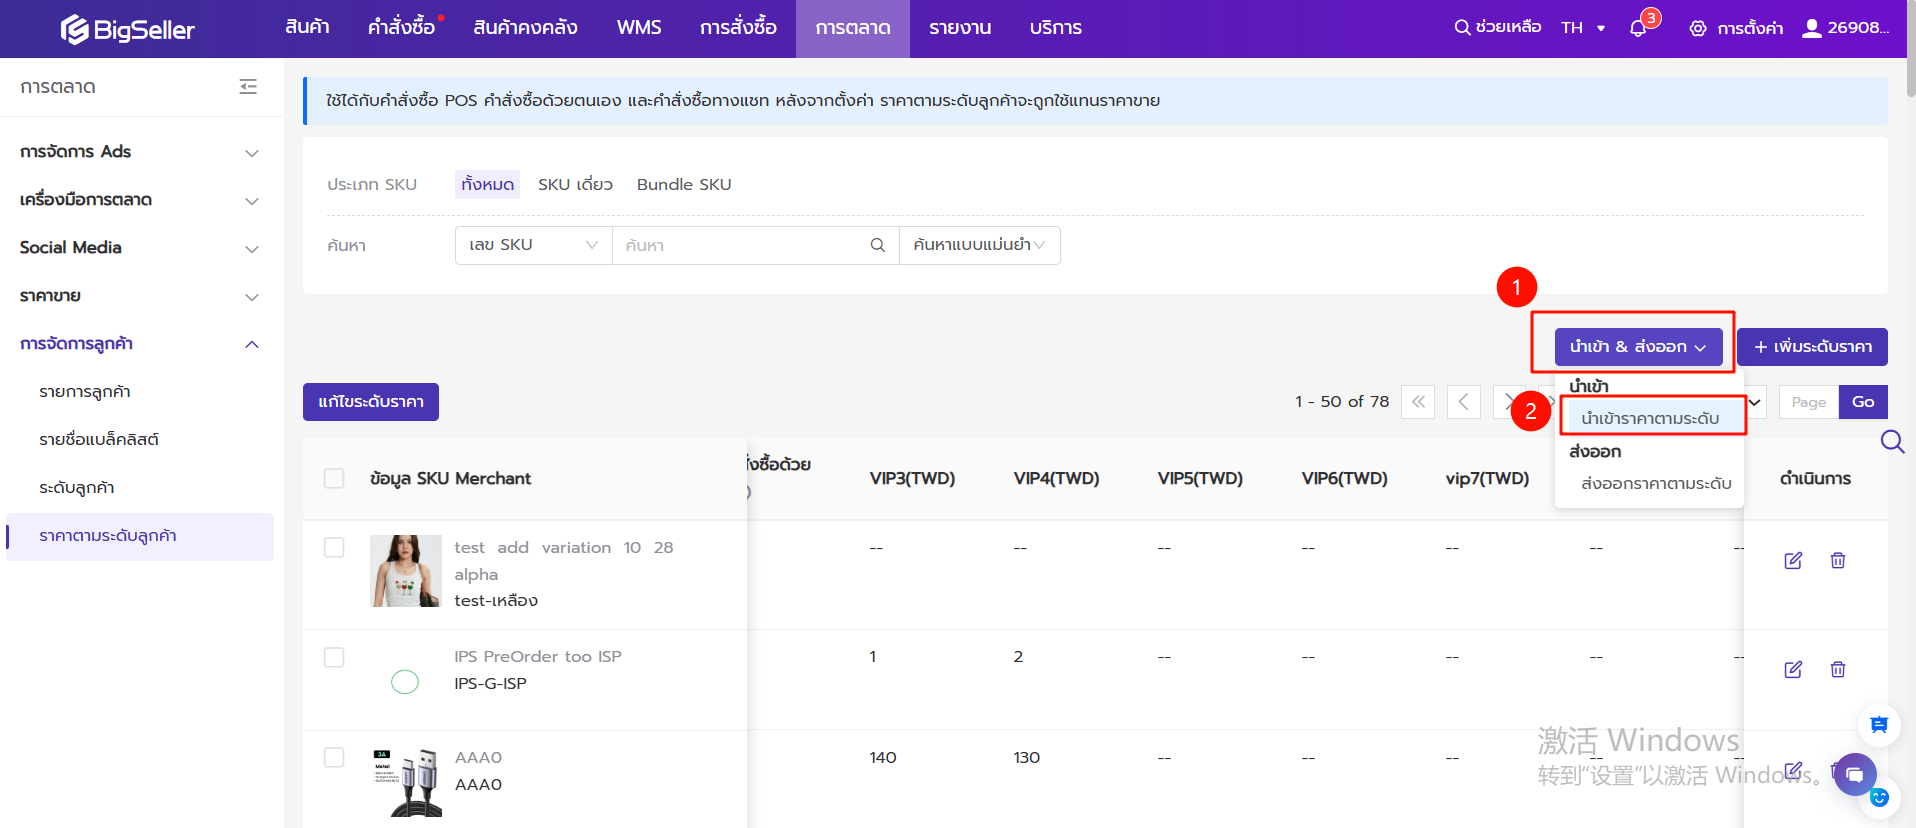1916x828 pixels.
Task: Collapse the sidebar with the menu icon
Action: coord(248,87)
